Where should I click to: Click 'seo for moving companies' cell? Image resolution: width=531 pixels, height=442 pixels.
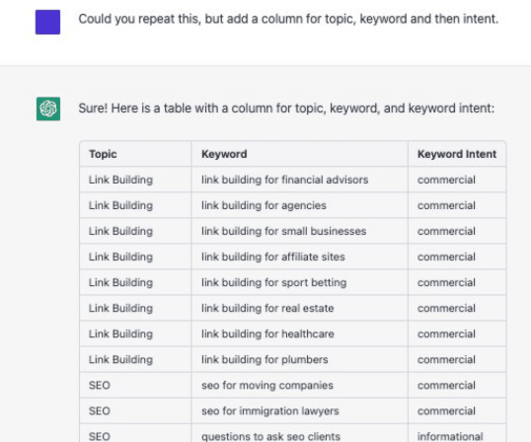[x=300, y=385]
